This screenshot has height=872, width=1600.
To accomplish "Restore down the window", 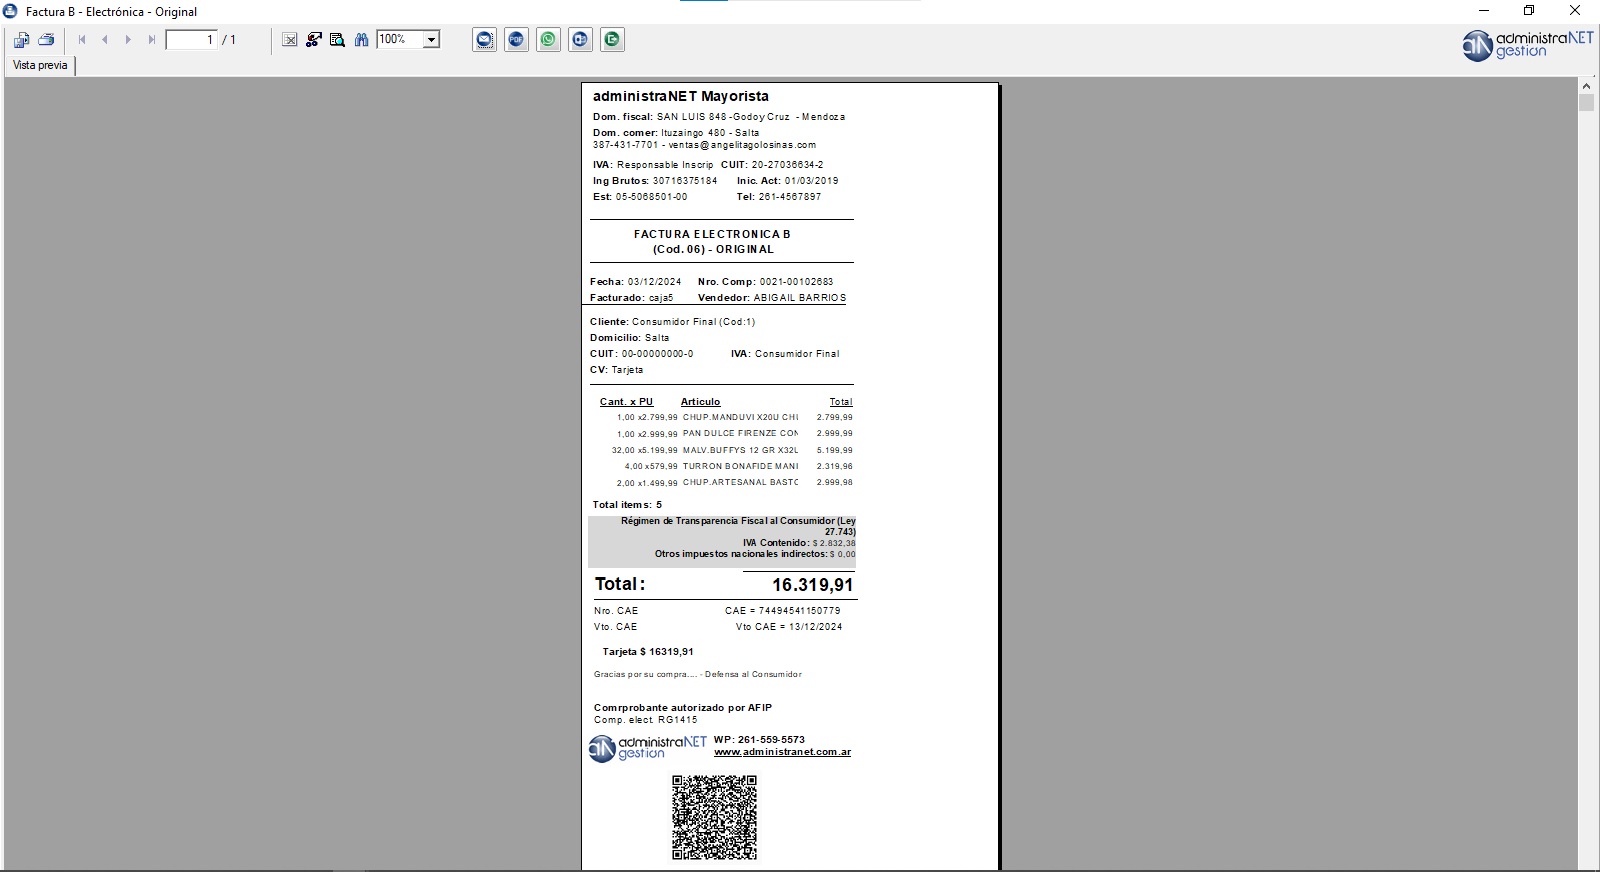I will coord(1529,11).
